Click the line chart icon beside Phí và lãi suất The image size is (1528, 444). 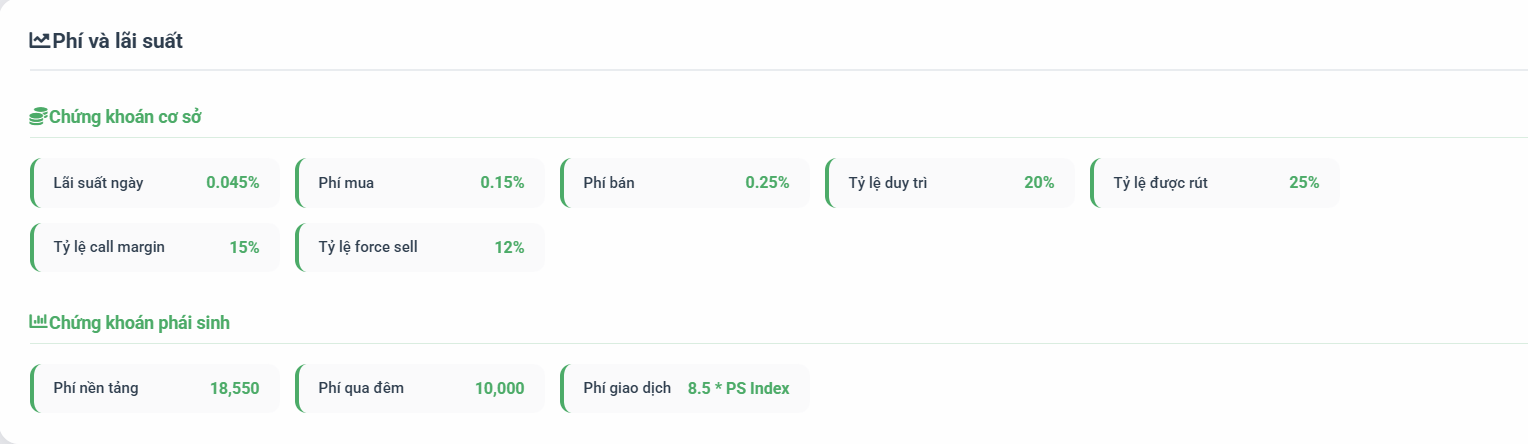tap(39, 41)
